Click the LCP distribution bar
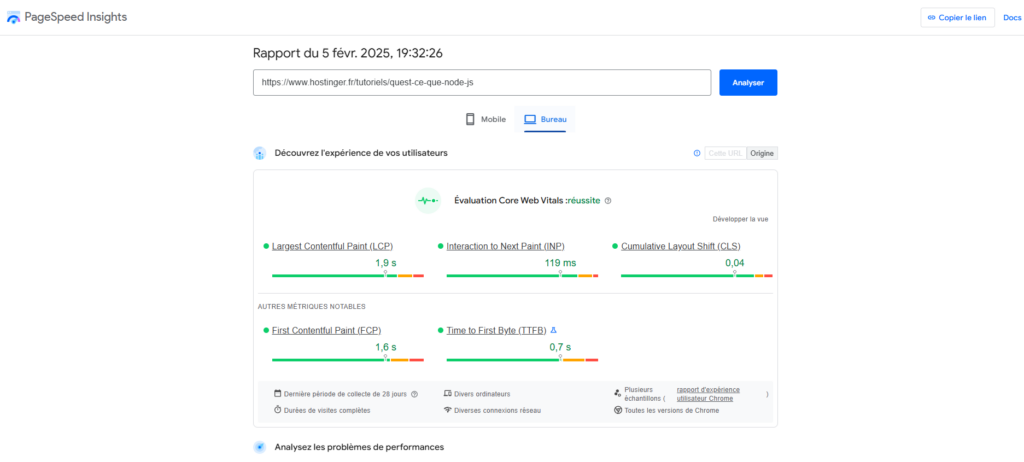Image resolution: width=1024 pixels, height=462 pixels. coord(347,275)
